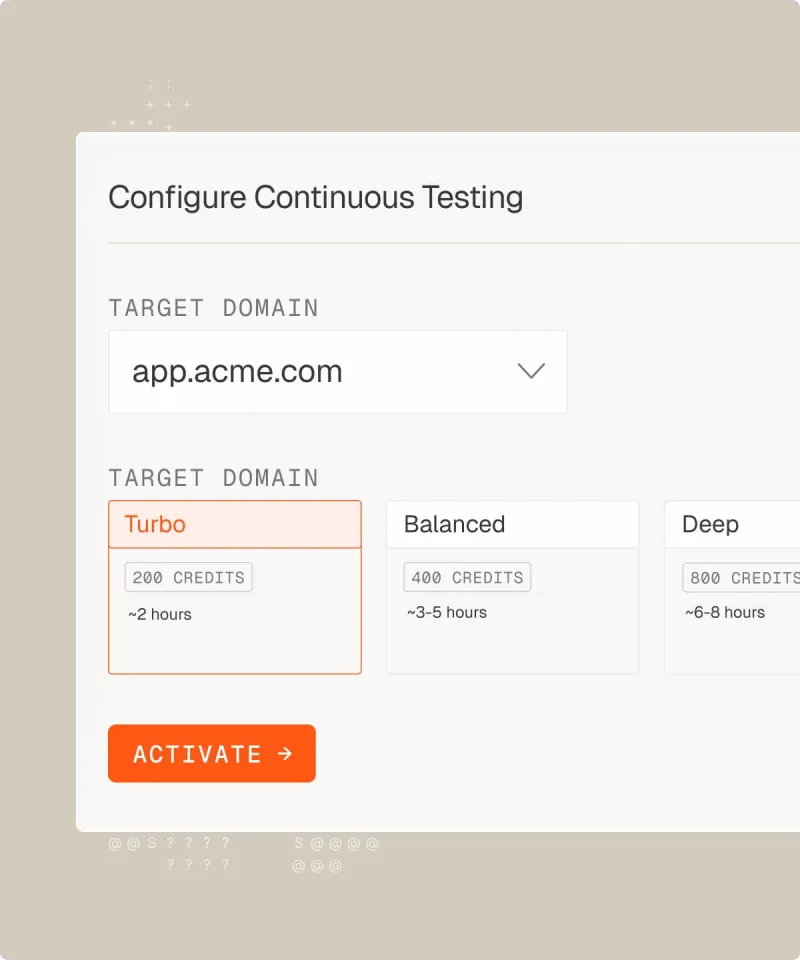Viewport: 800px width, 960px height.
Task: Click the 200 CREDITS badge in Turbo
Action: pyautogui.click(x=189, y=577)
